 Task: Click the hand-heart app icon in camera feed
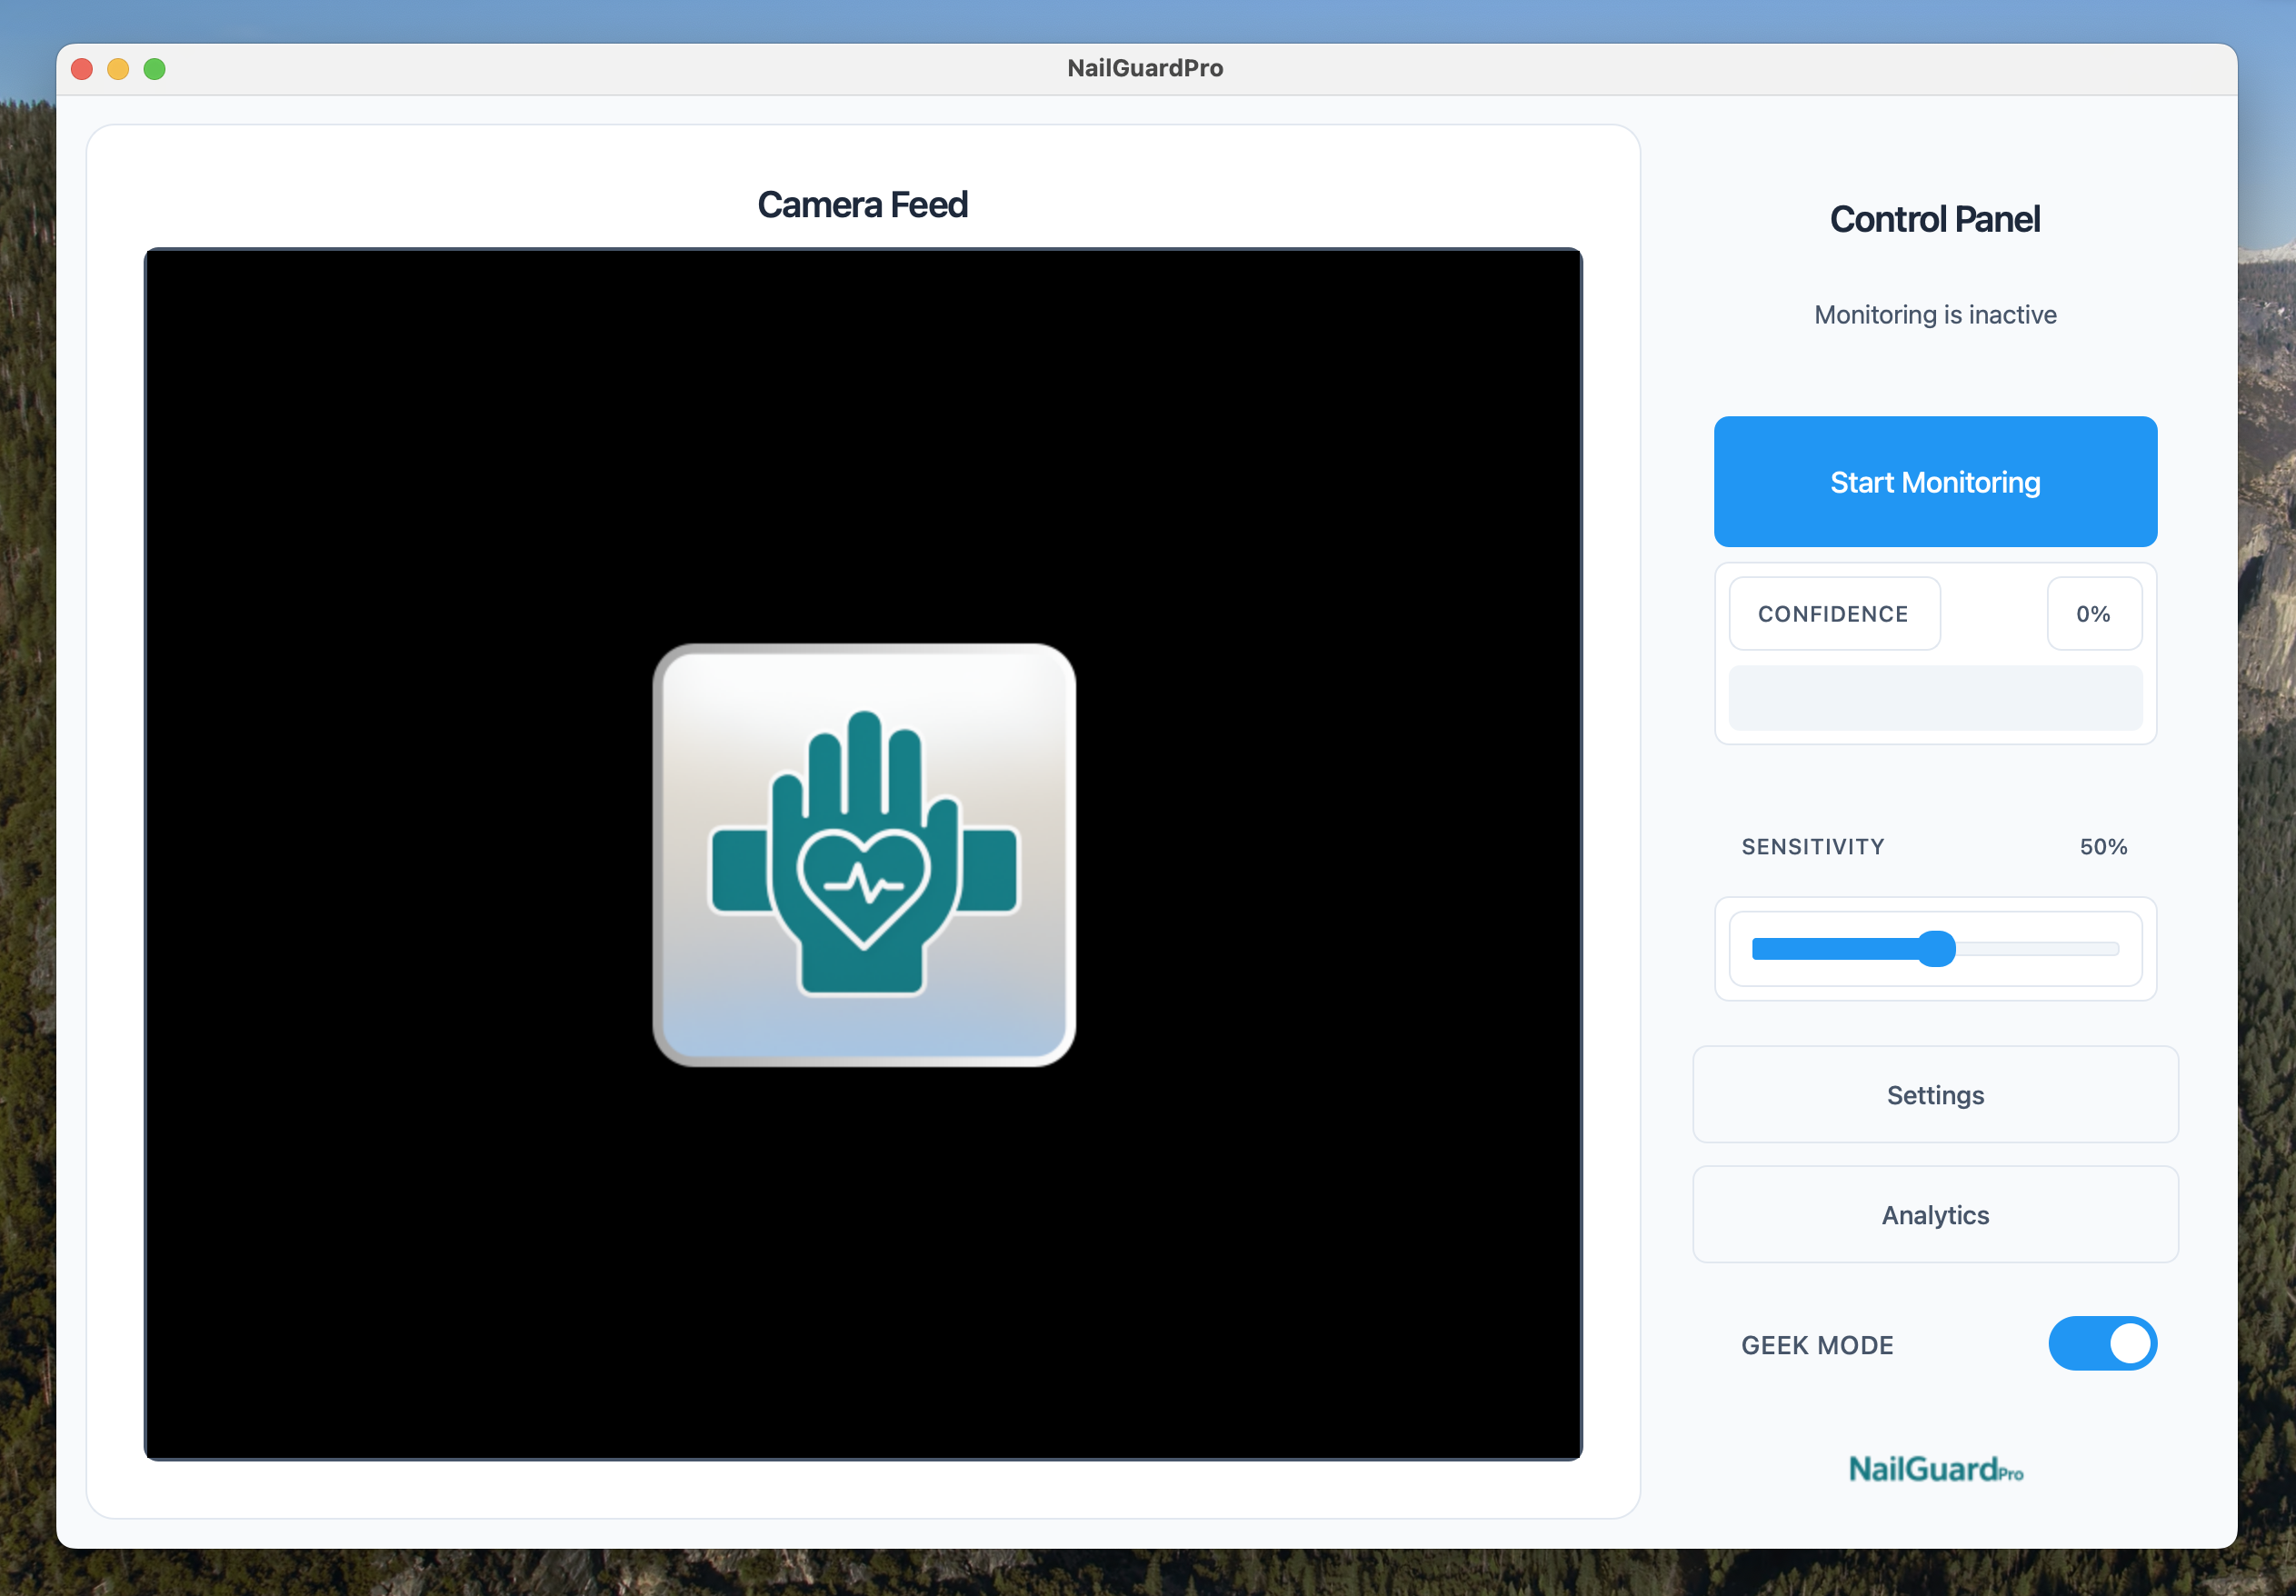864,855
